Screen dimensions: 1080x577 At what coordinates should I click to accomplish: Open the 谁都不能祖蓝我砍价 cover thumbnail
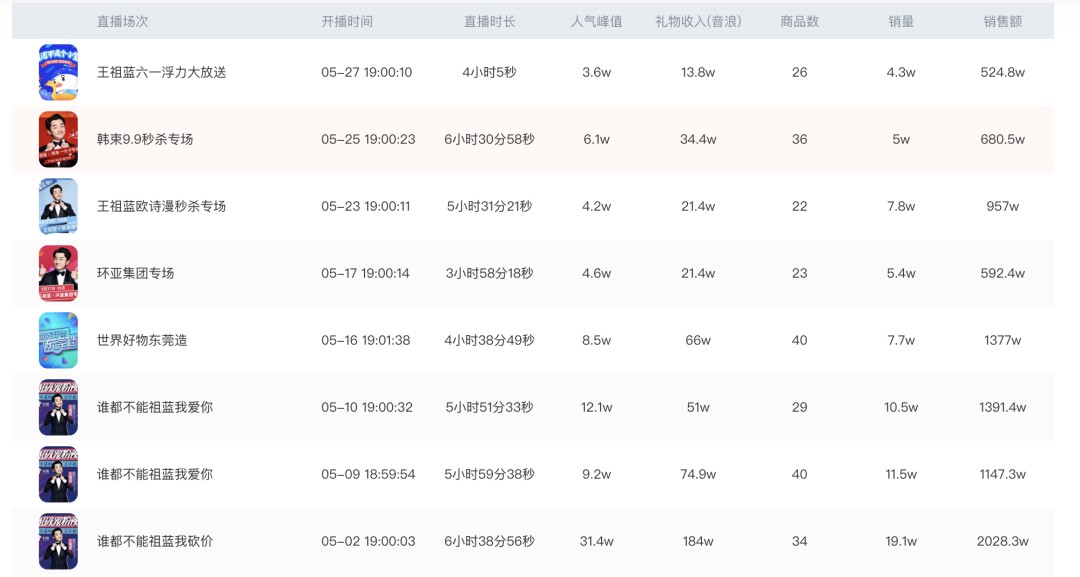58,541
